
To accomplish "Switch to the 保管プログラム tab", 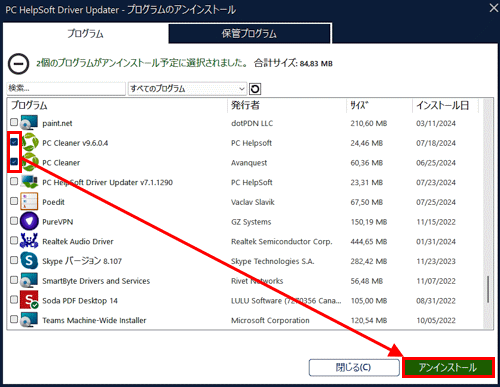I will tap(249, 34).
